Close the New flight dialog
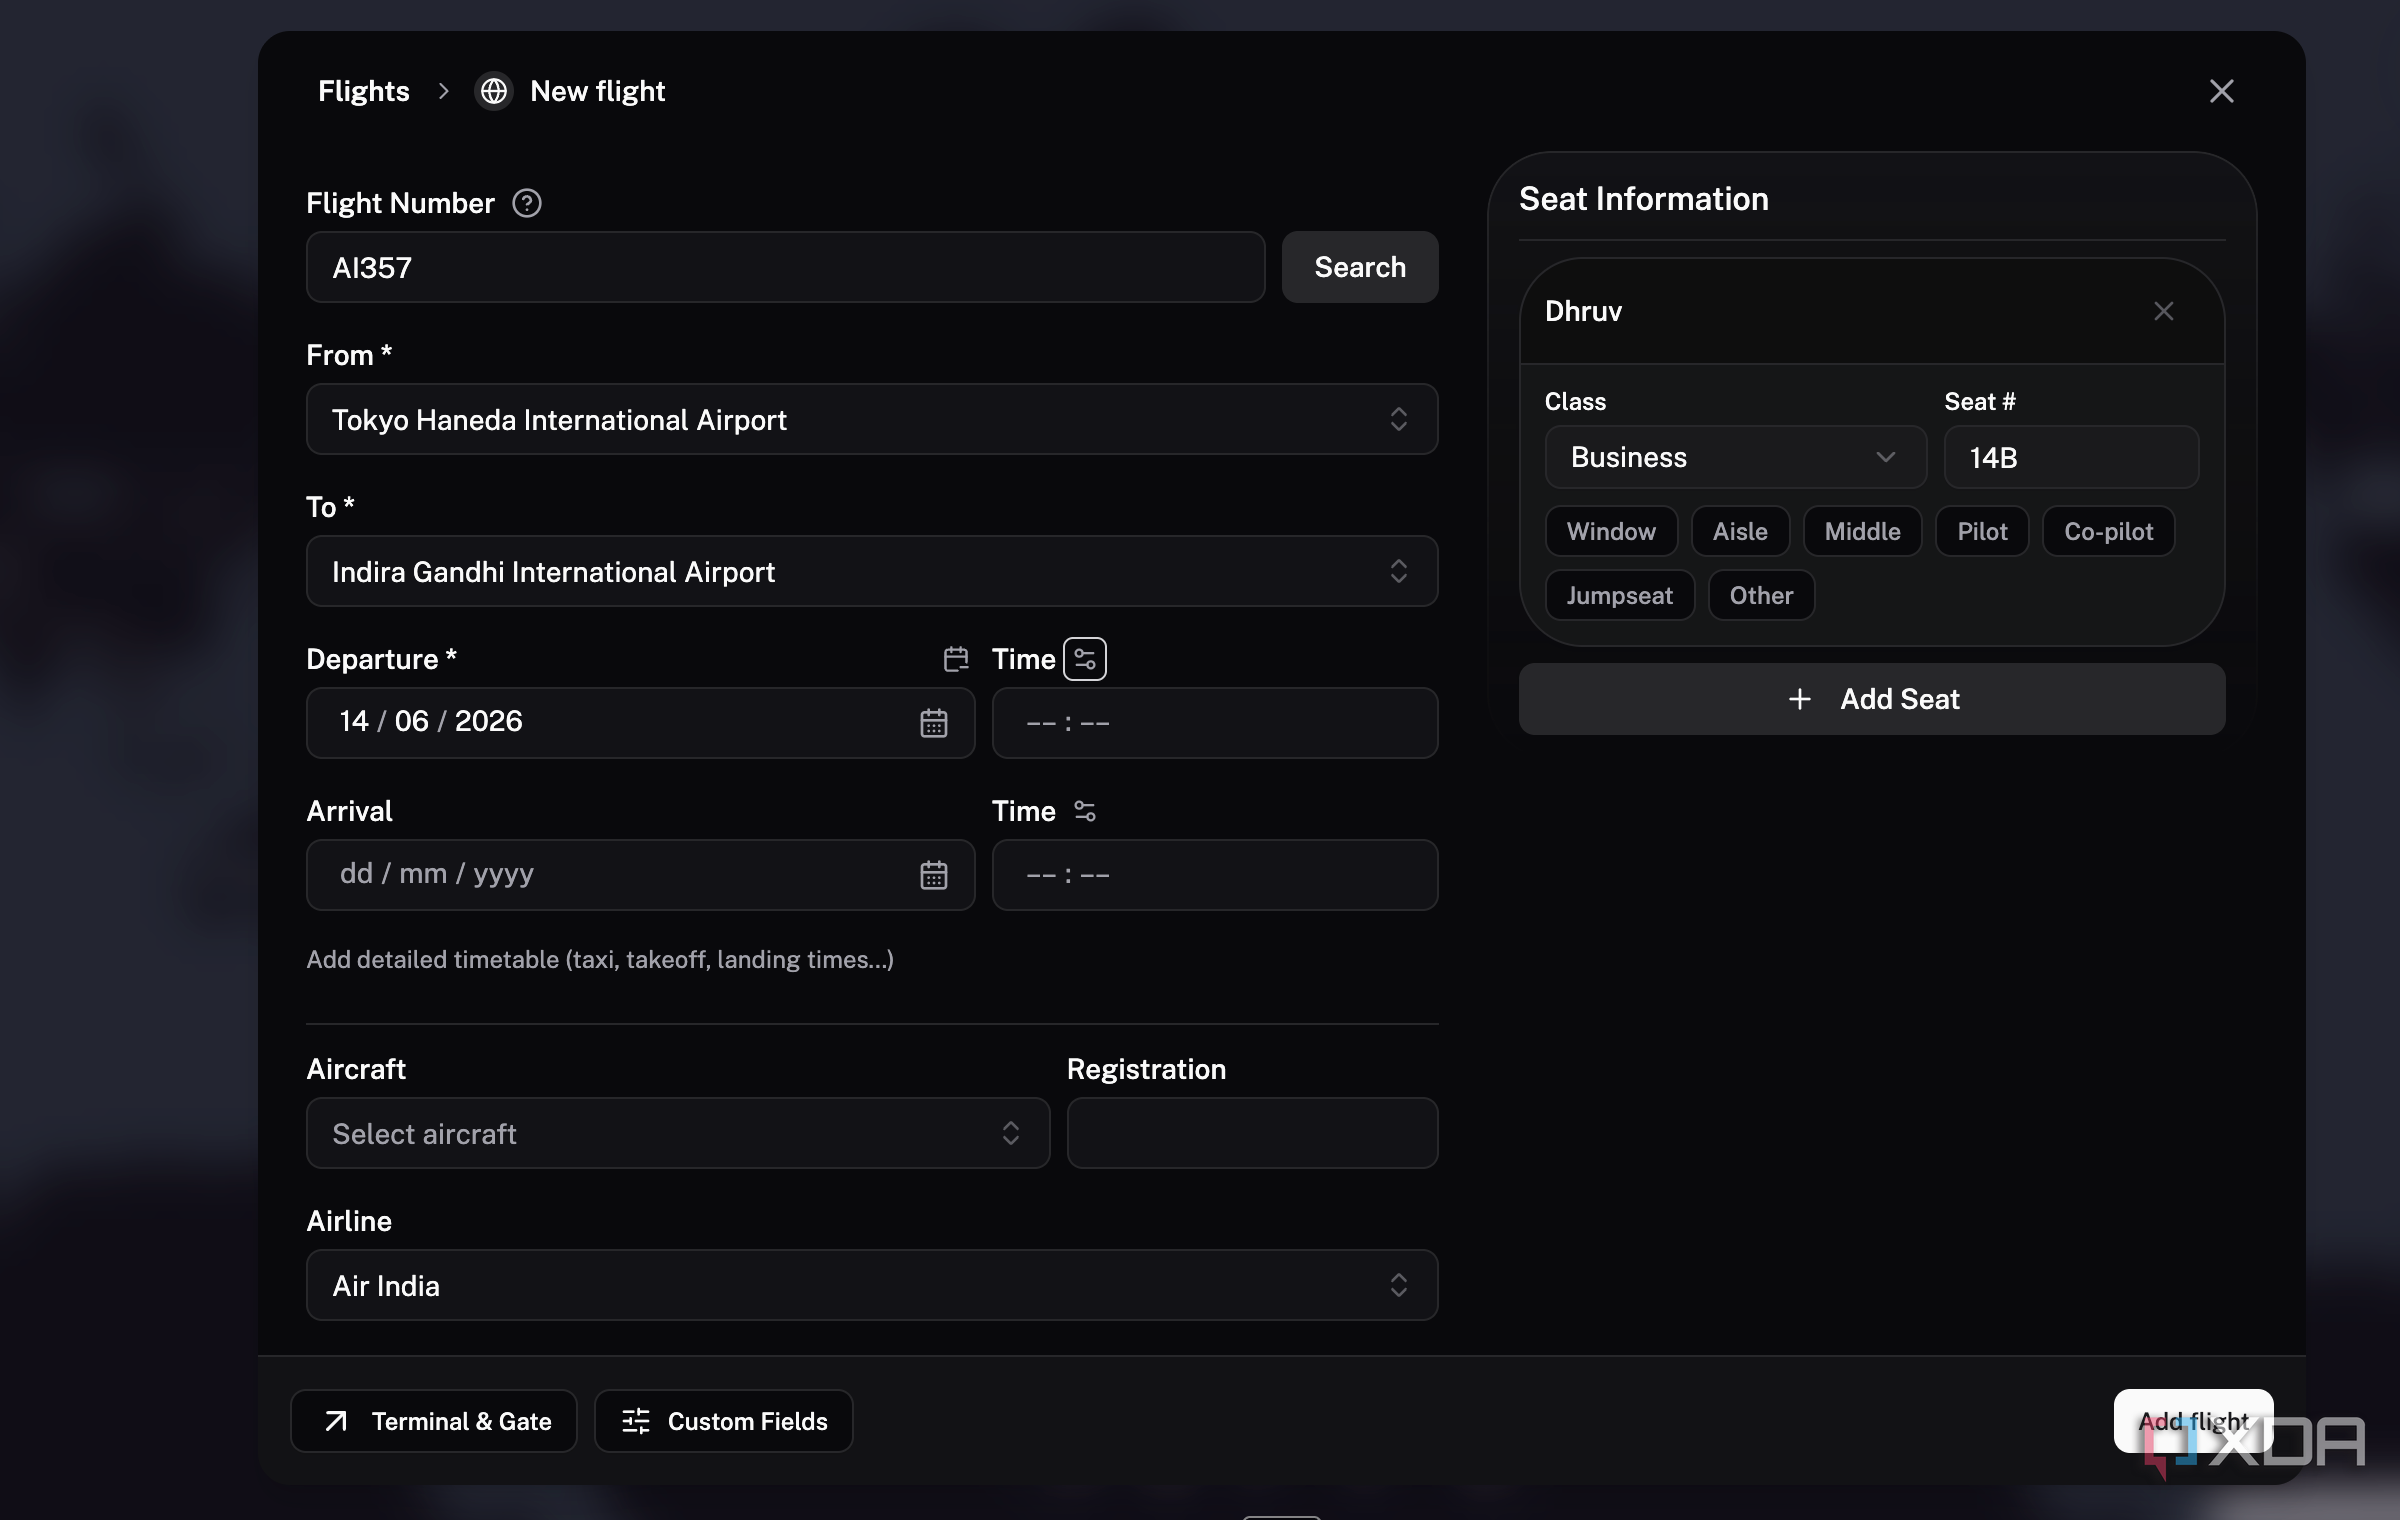The height and width of the screenshot is (1520, 2400). tap(2221, 91)
